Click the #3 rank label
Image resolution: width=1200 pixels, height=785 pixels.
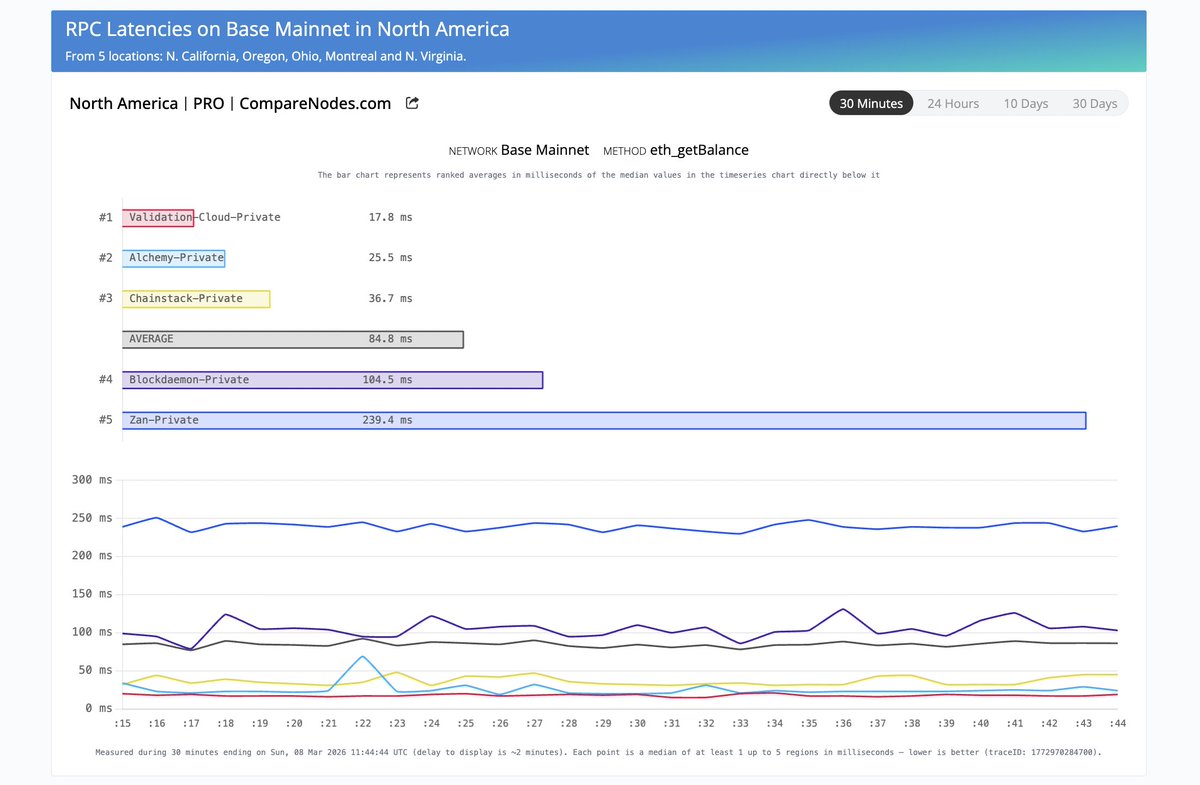(x=105, y=298)
